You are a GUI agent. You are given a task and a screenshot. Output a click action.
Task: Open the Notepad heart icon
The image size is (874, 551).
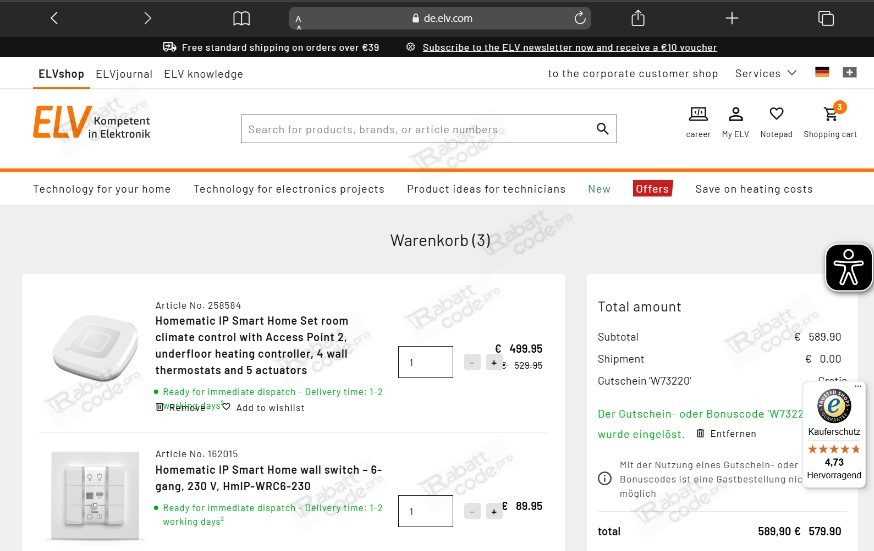[x=776, y=122]
